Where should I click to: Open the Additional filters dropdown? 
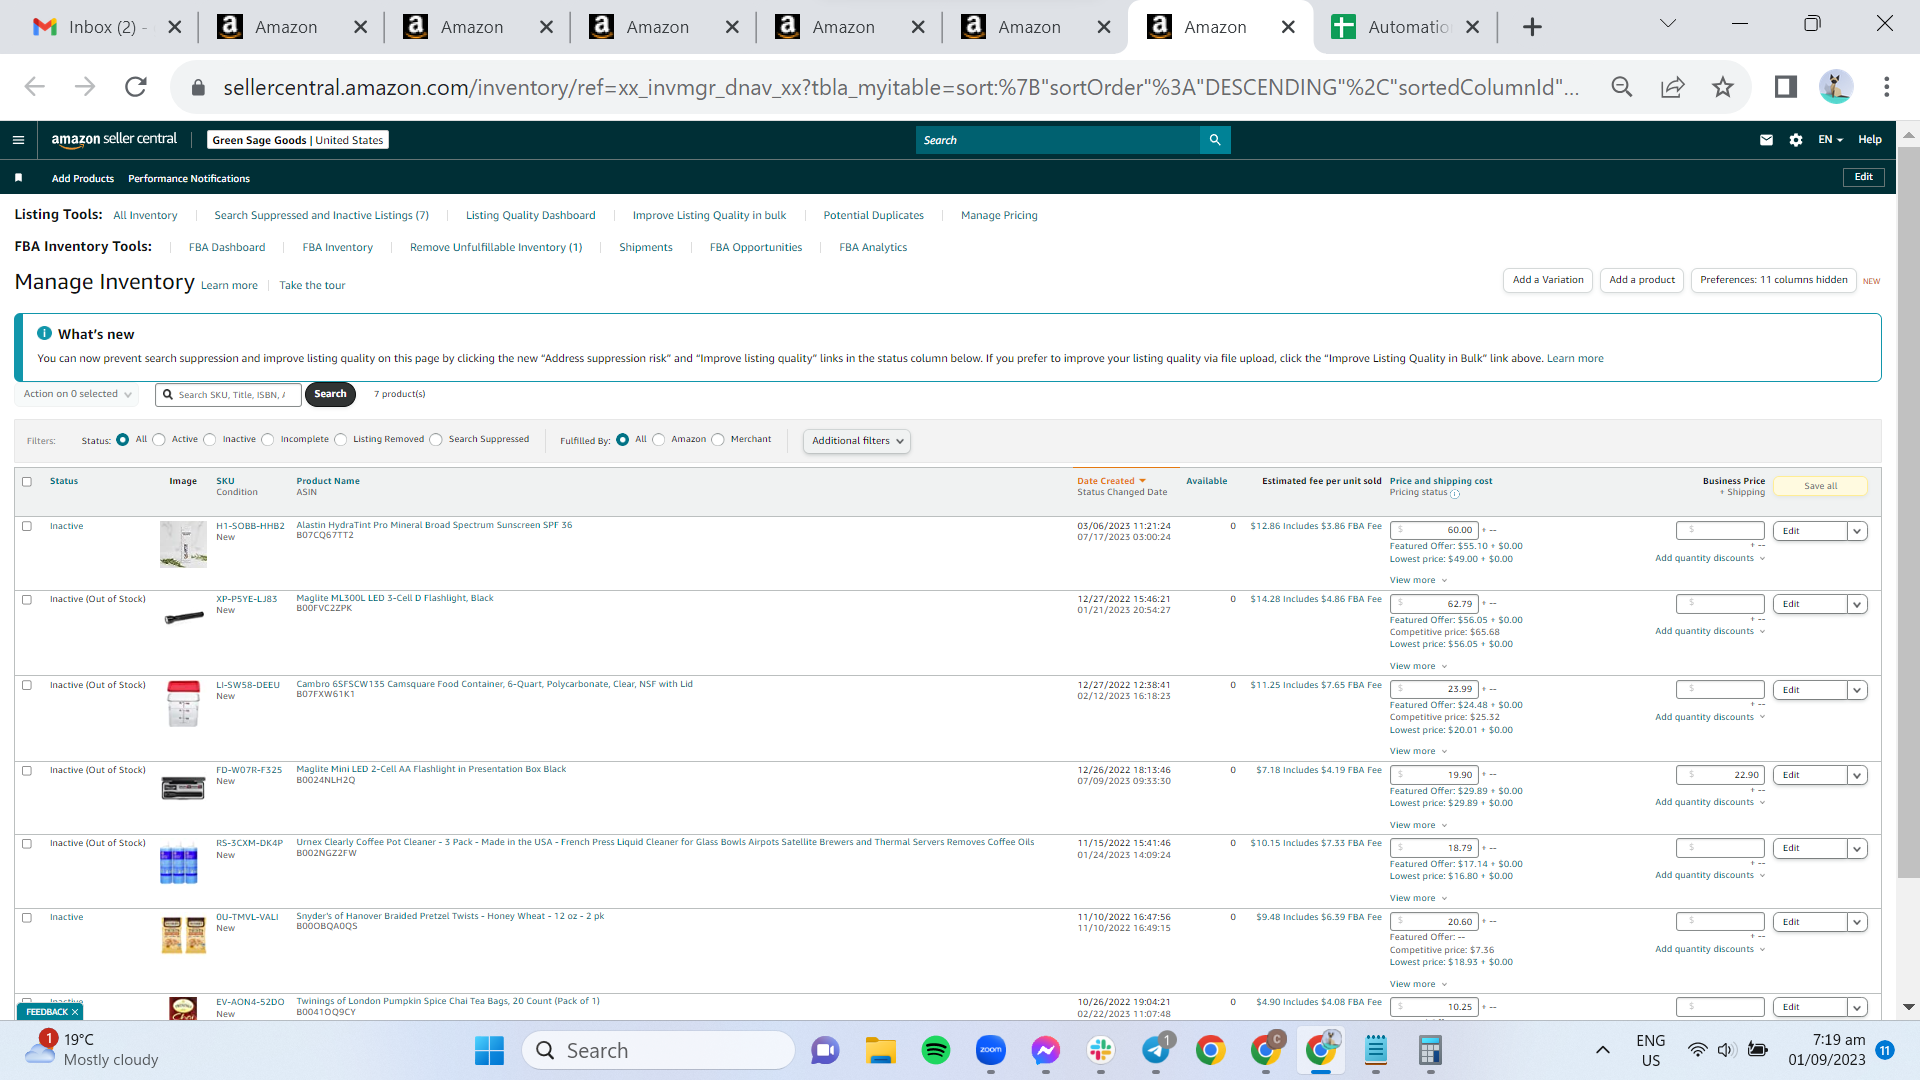click(x=857, y=441)
